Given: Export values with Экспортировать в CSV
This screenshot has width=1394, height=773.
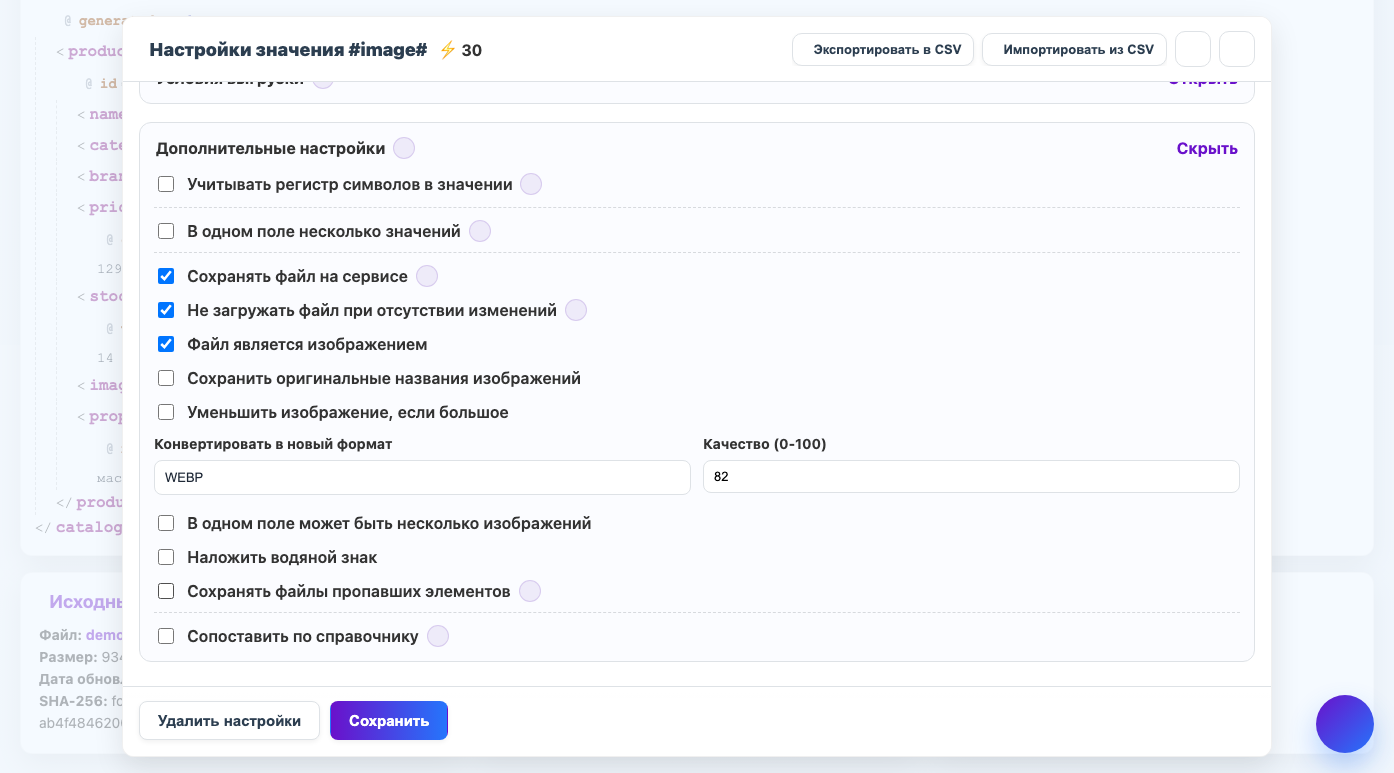Looking at the screenshot, I should click(883, 49).
